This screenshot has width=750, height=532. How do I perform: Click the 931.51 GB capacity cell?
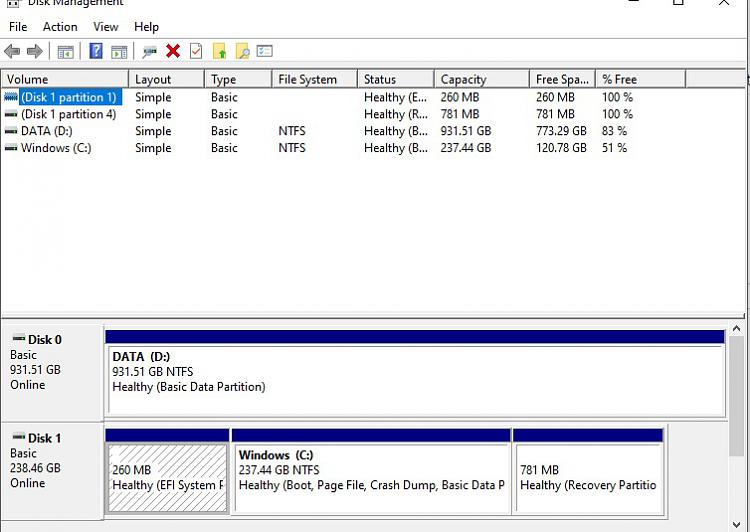tap(466, 131)
